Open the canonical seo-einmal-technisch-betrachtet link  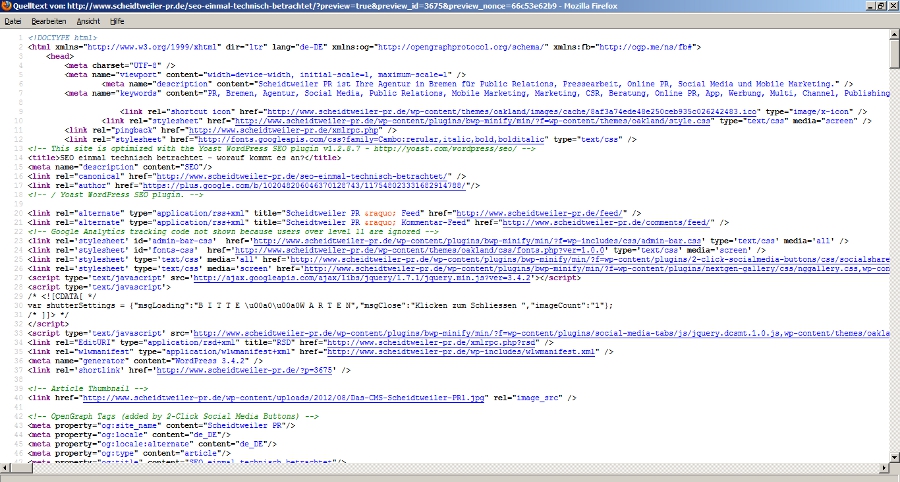pos(304,176)
